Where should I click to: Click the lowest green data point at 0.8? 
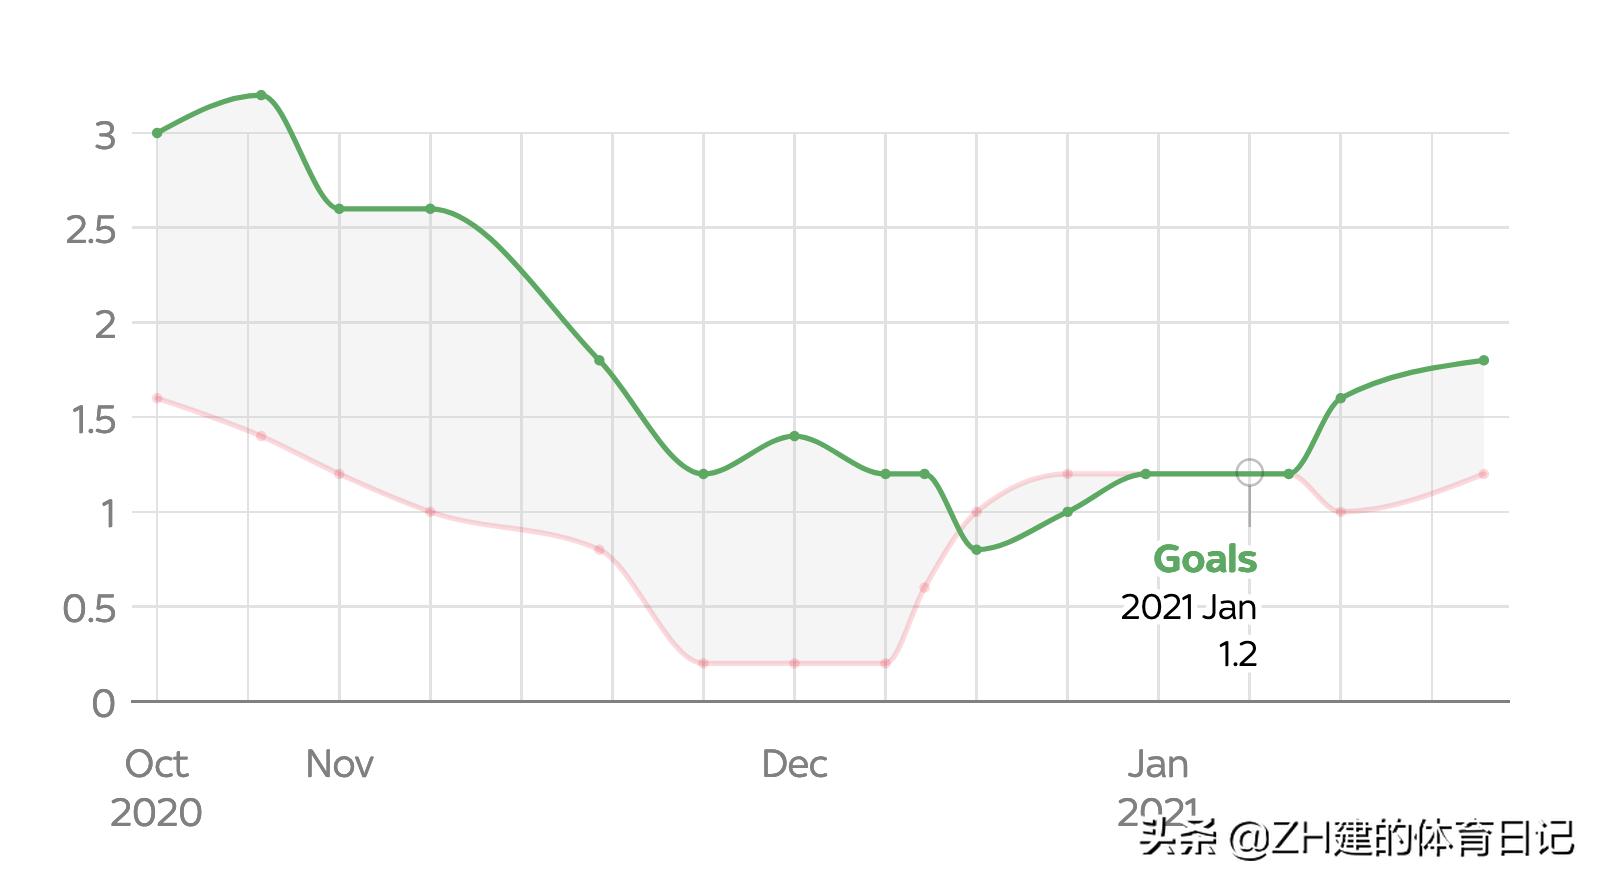pos(976,549)
